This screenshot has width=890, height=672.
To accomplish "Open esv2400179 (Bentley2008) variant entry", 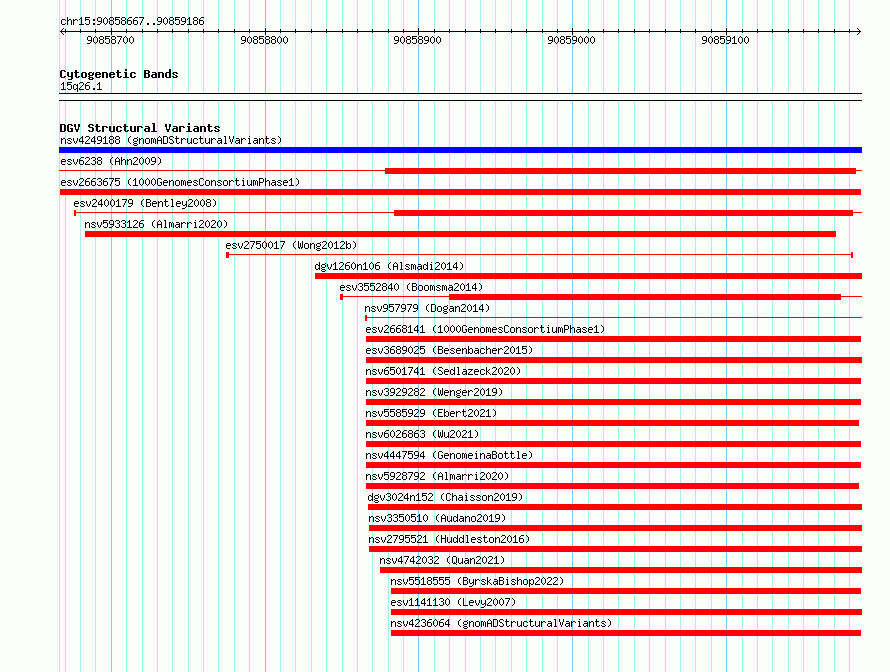I will [x=145, y=203].
